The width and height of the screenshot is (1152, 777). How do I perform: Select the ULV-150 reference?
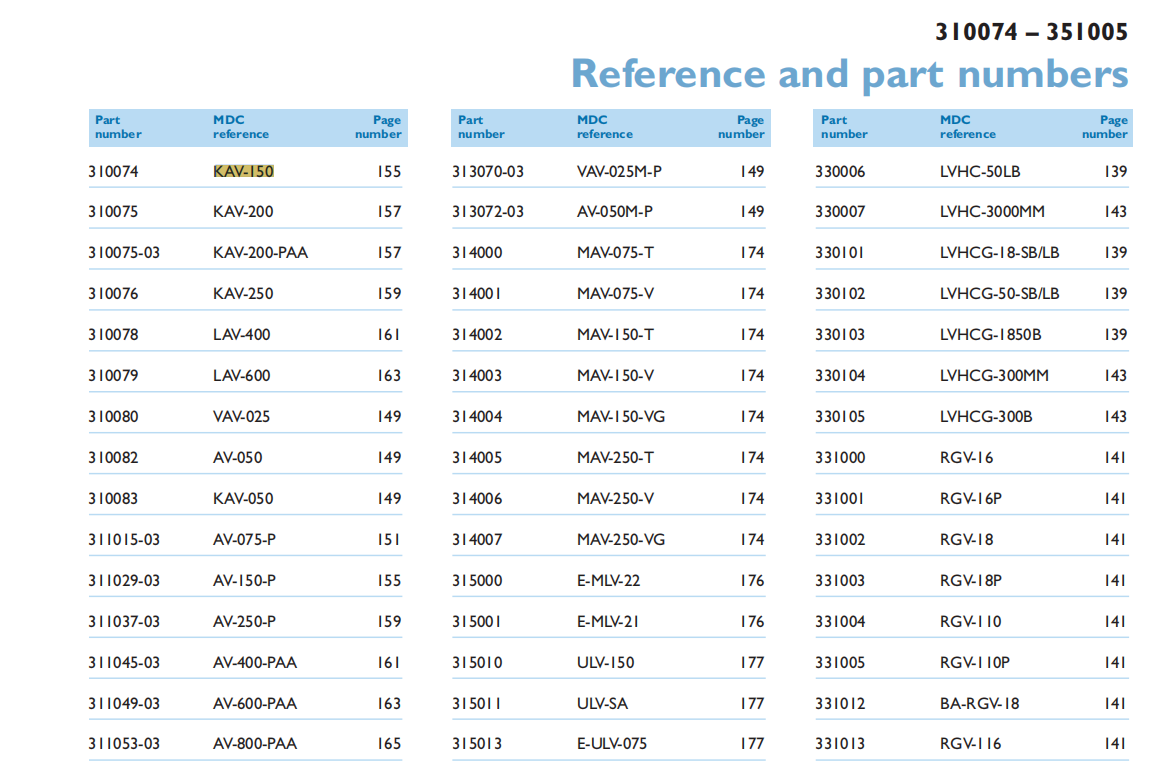click(605, 662)
